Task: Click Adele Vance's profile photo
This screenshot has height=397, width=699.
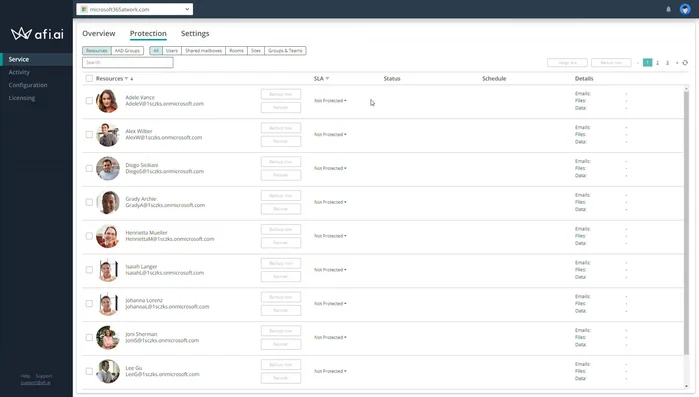Action: [x=107, y=101]
